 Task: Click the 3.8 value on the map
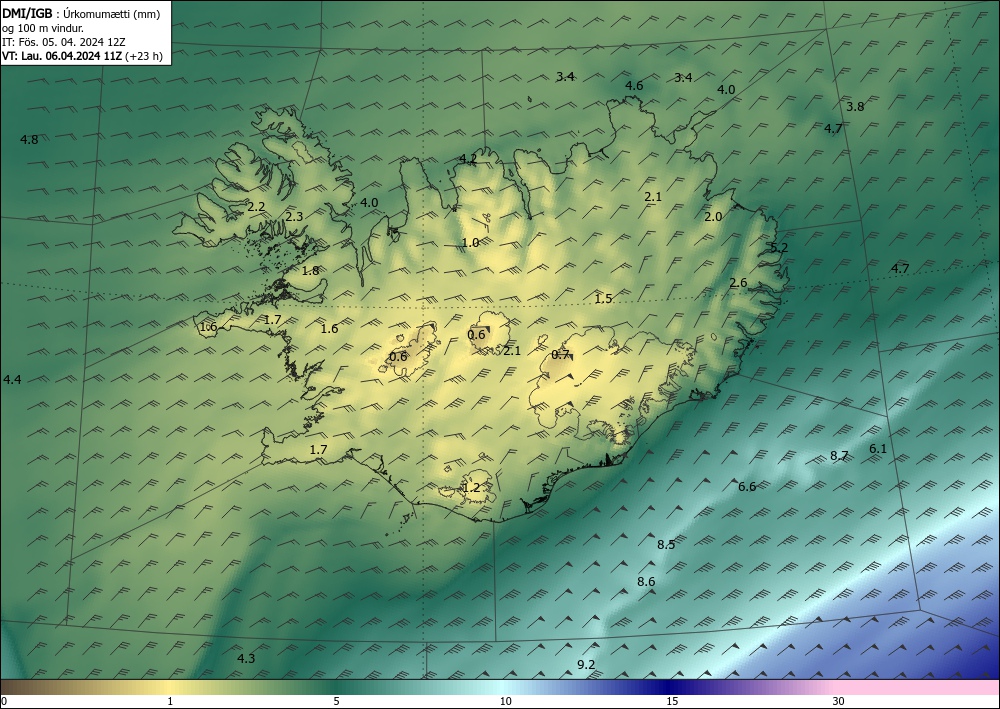(x=855, y=106)
